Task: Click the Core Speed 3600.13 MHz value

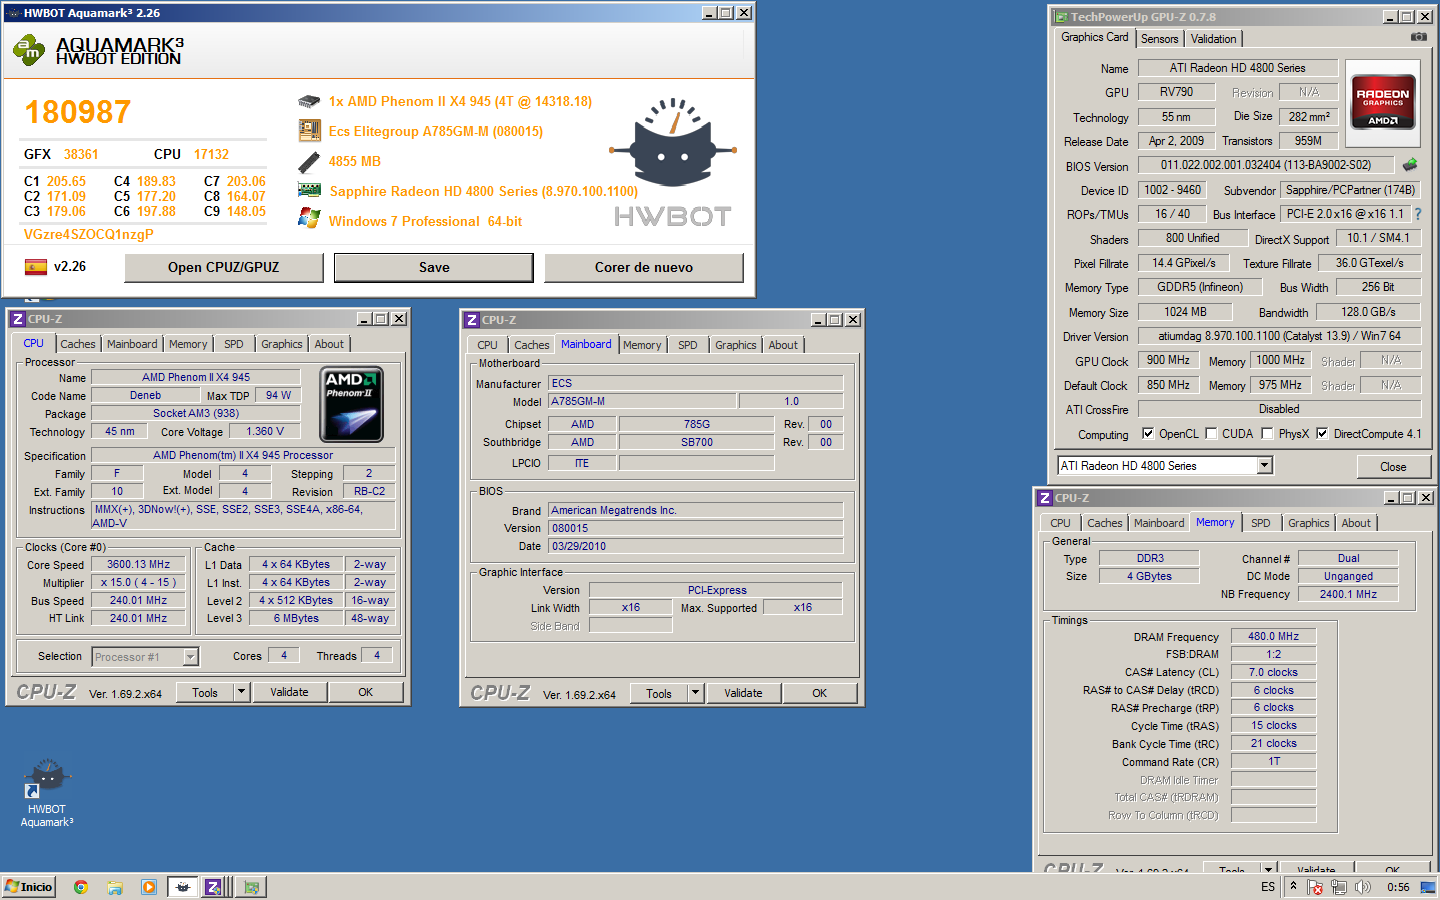Action: point(139,564)
